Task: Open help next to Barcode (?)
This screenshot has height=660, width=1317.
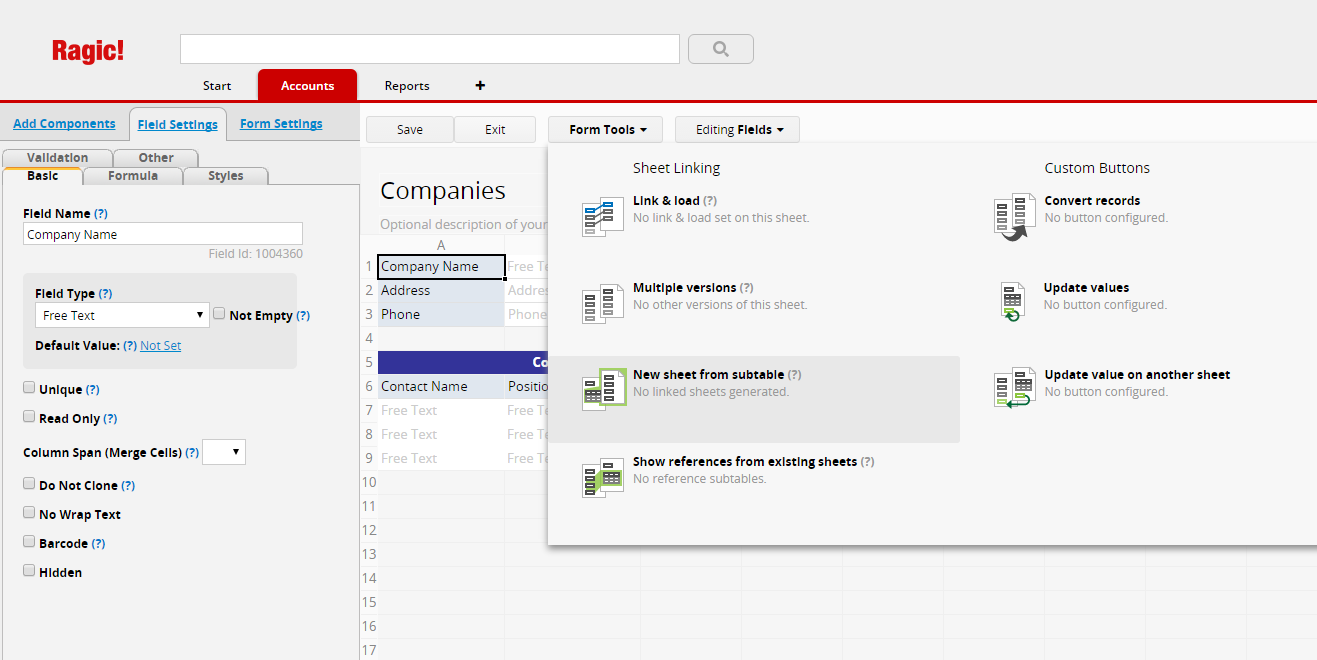Action: point(98,544)
